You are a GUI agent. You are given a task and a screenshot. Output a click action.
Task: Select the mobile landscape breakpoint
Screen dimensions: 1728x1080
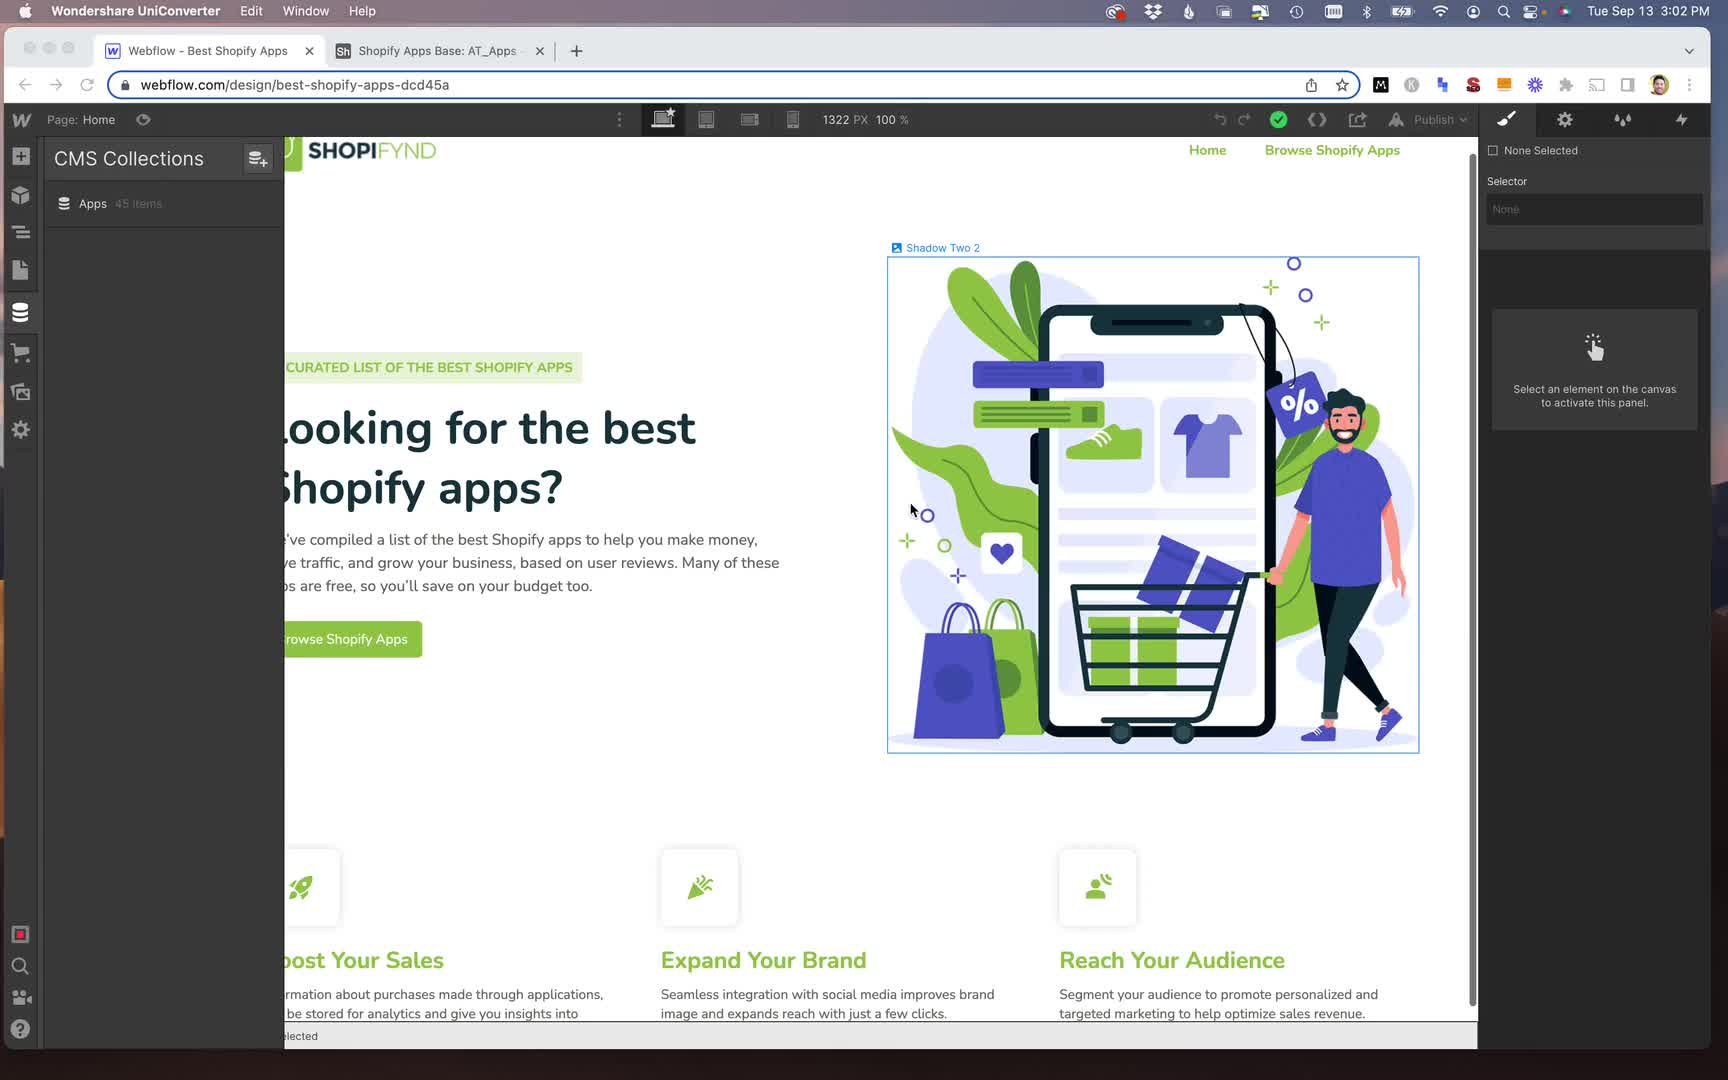click(x=749, y=120)
